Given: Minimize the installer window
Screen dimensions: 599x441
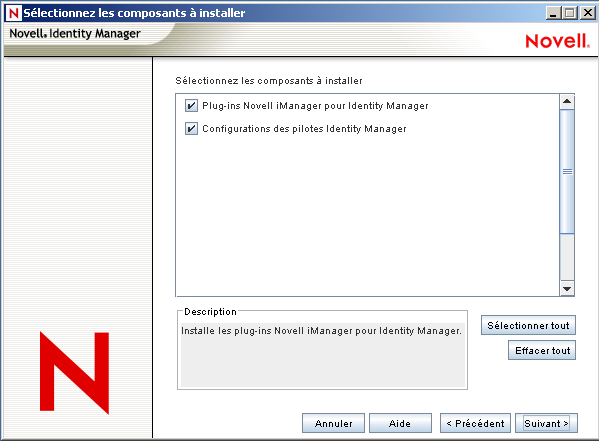Looking at the screenshot, I should coord(553,13).
